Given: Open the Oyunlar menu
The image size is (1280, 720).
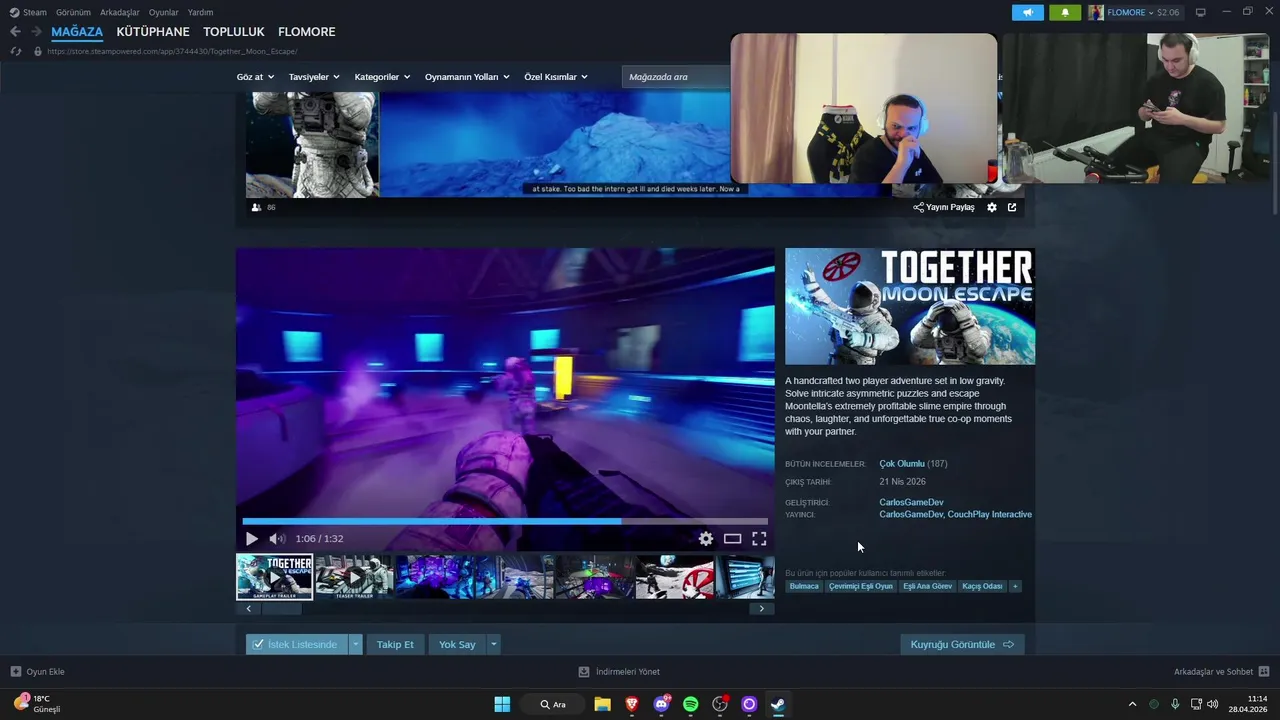Looking at the screenshot, I should (164, 12).
